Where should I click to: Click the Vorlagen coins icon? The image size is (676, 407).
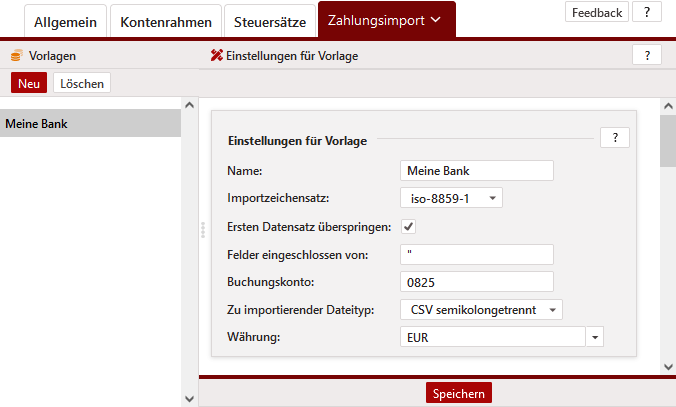tap(16, 56)
